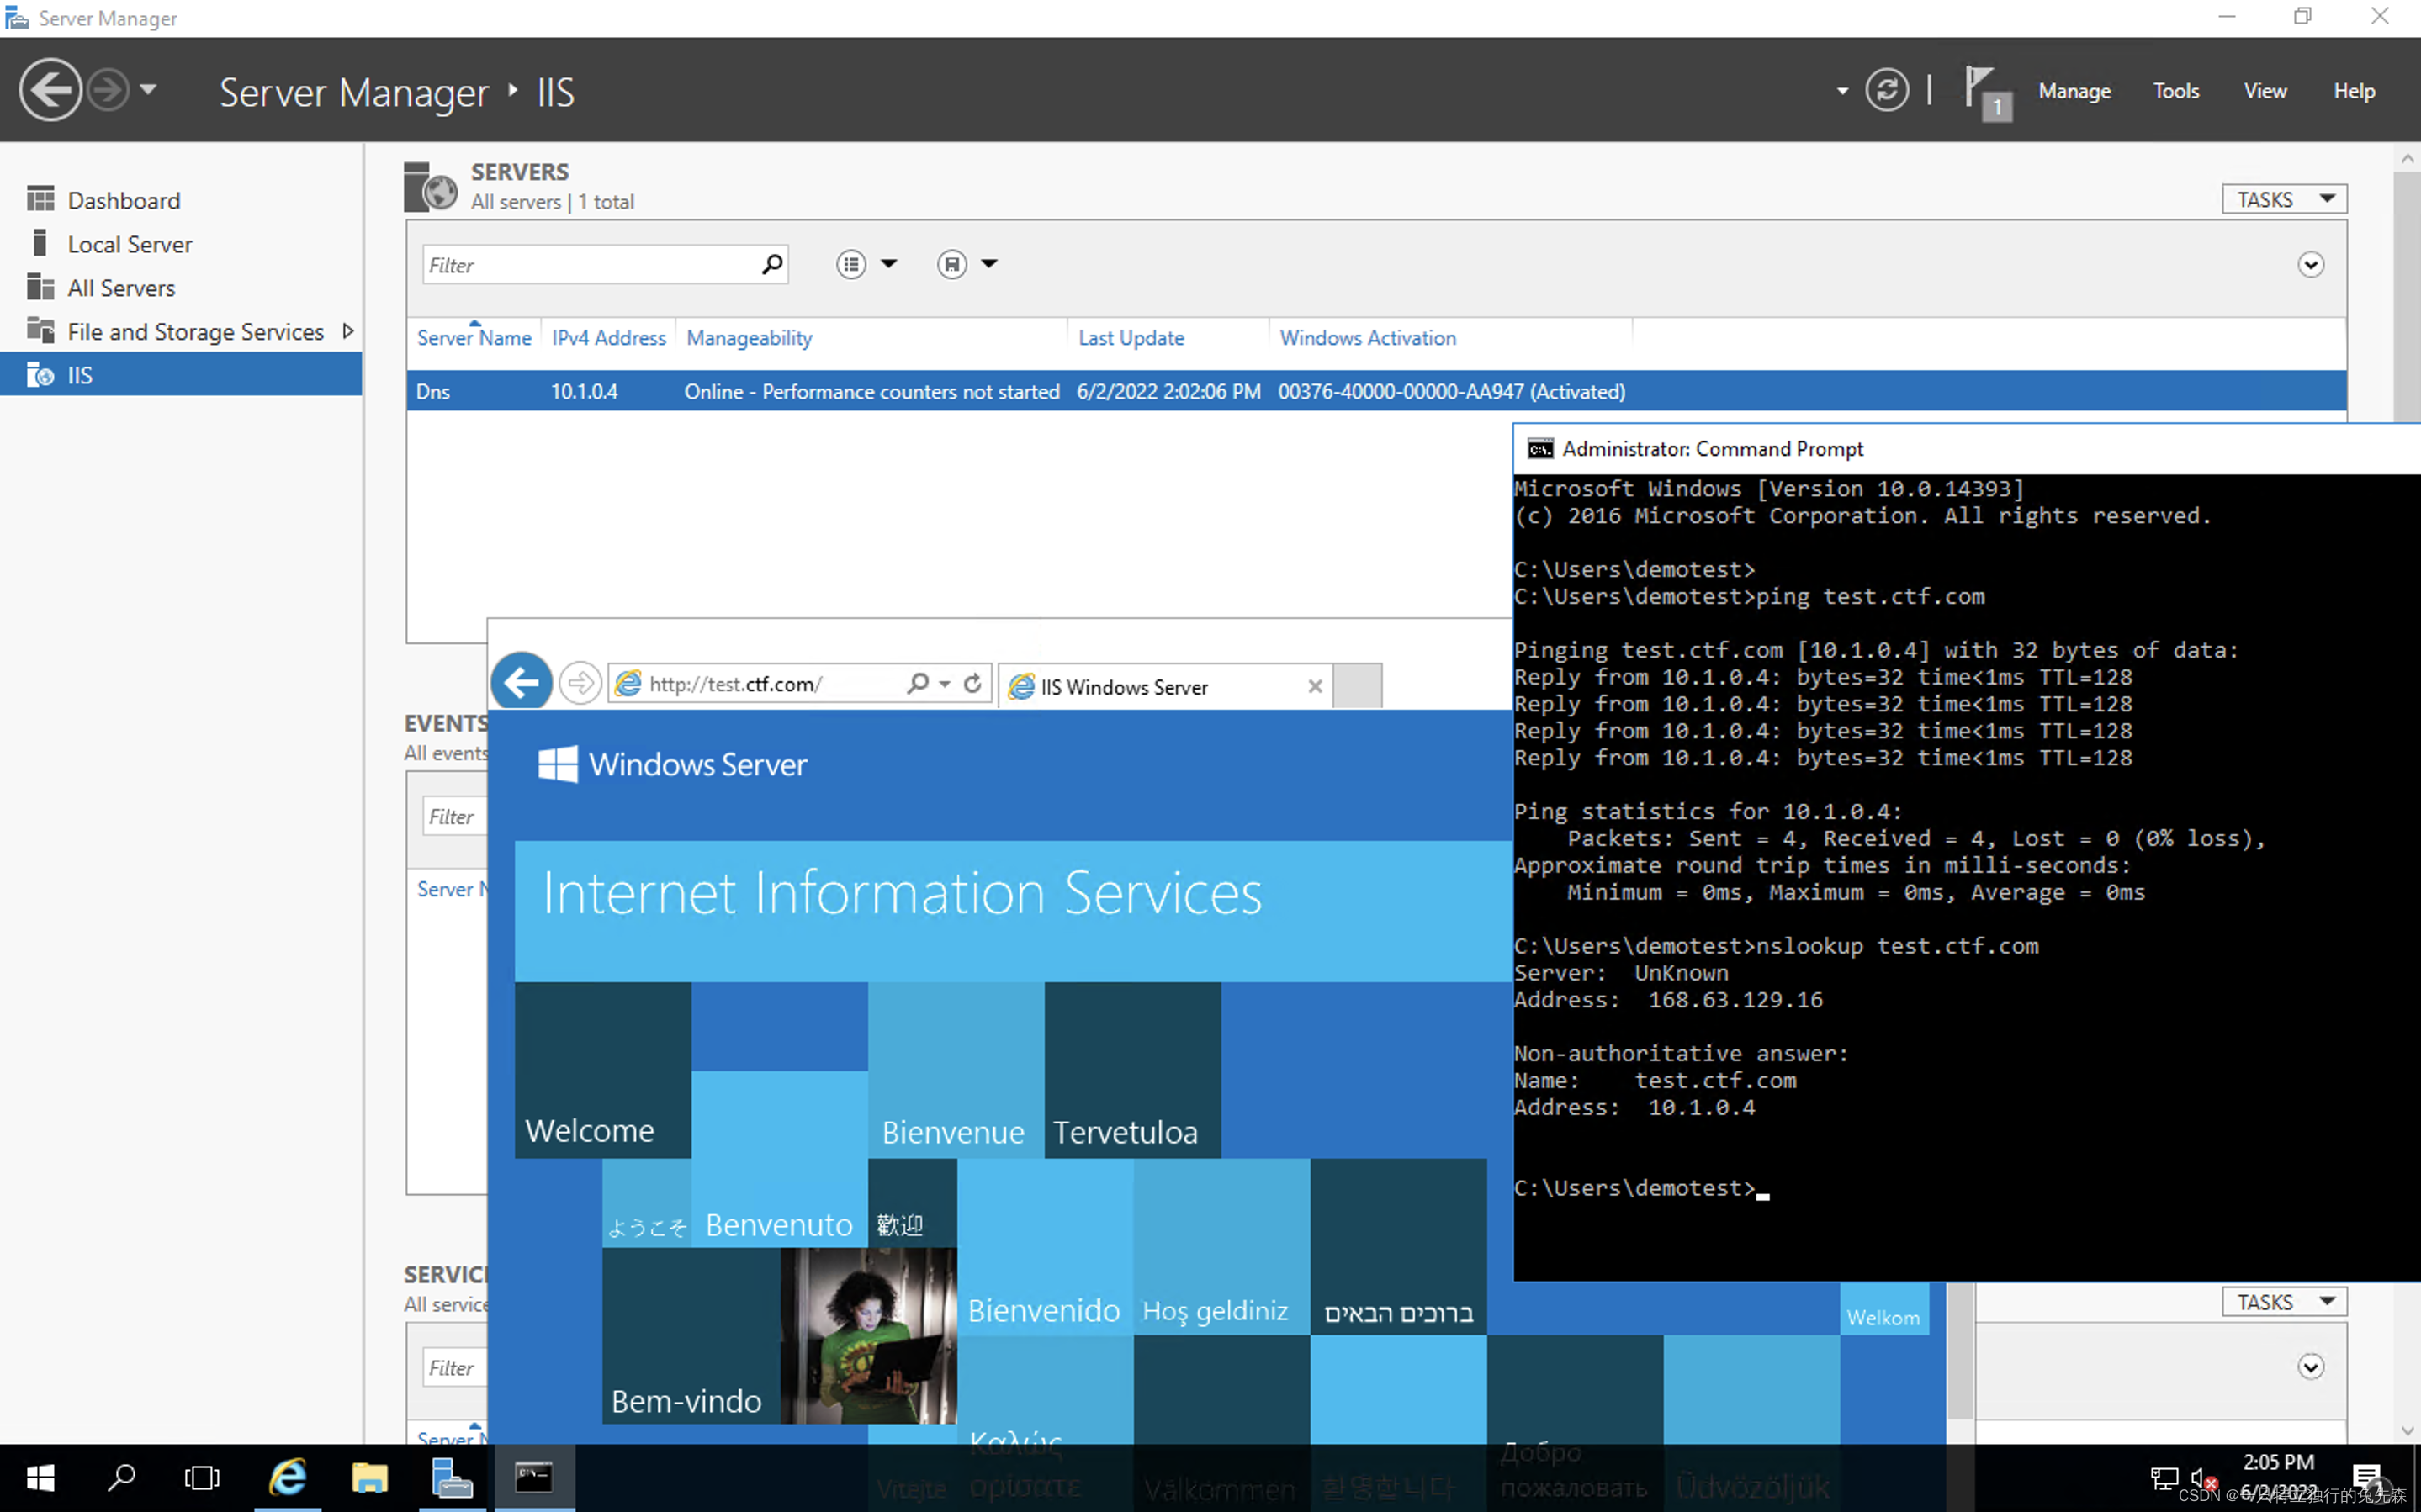Select File and Storage Services item
The height and width of the screenshot is (1512, 2421).
point(195,331)
